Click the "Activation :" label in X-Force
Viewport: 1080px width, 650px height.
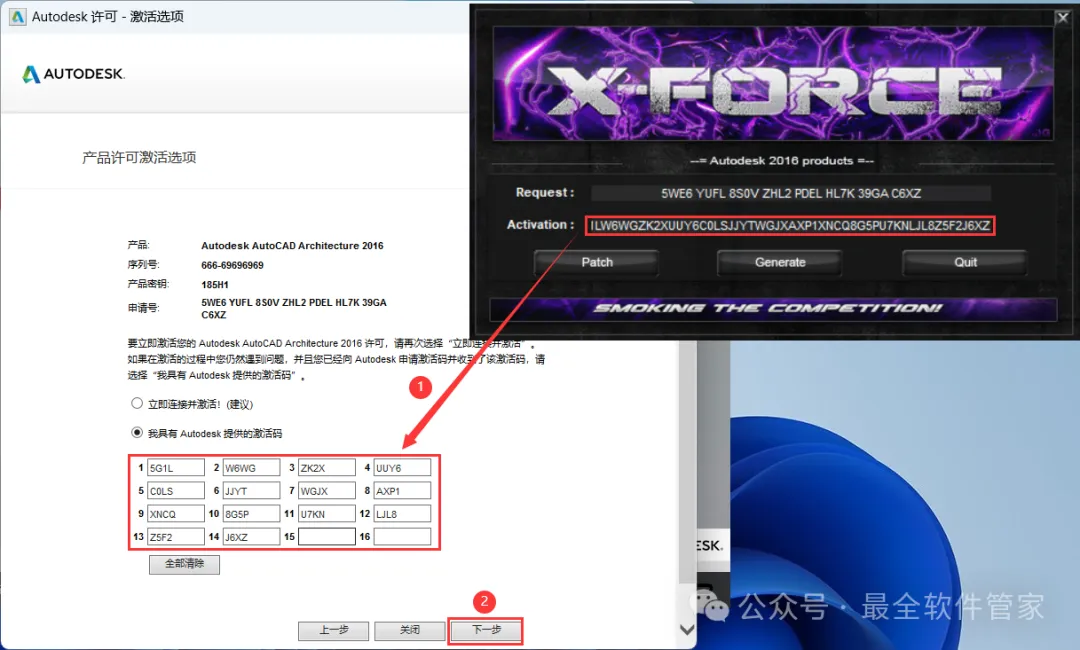click(x=540, y=224)
